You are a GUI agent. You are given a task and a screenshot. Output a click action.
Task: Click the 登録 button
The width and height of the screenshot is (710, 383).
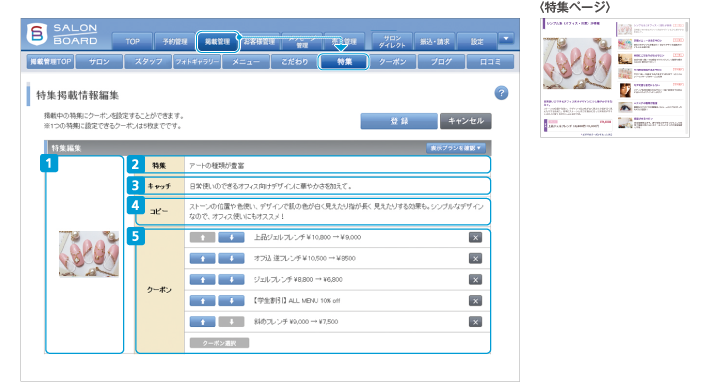pos(399,121)
